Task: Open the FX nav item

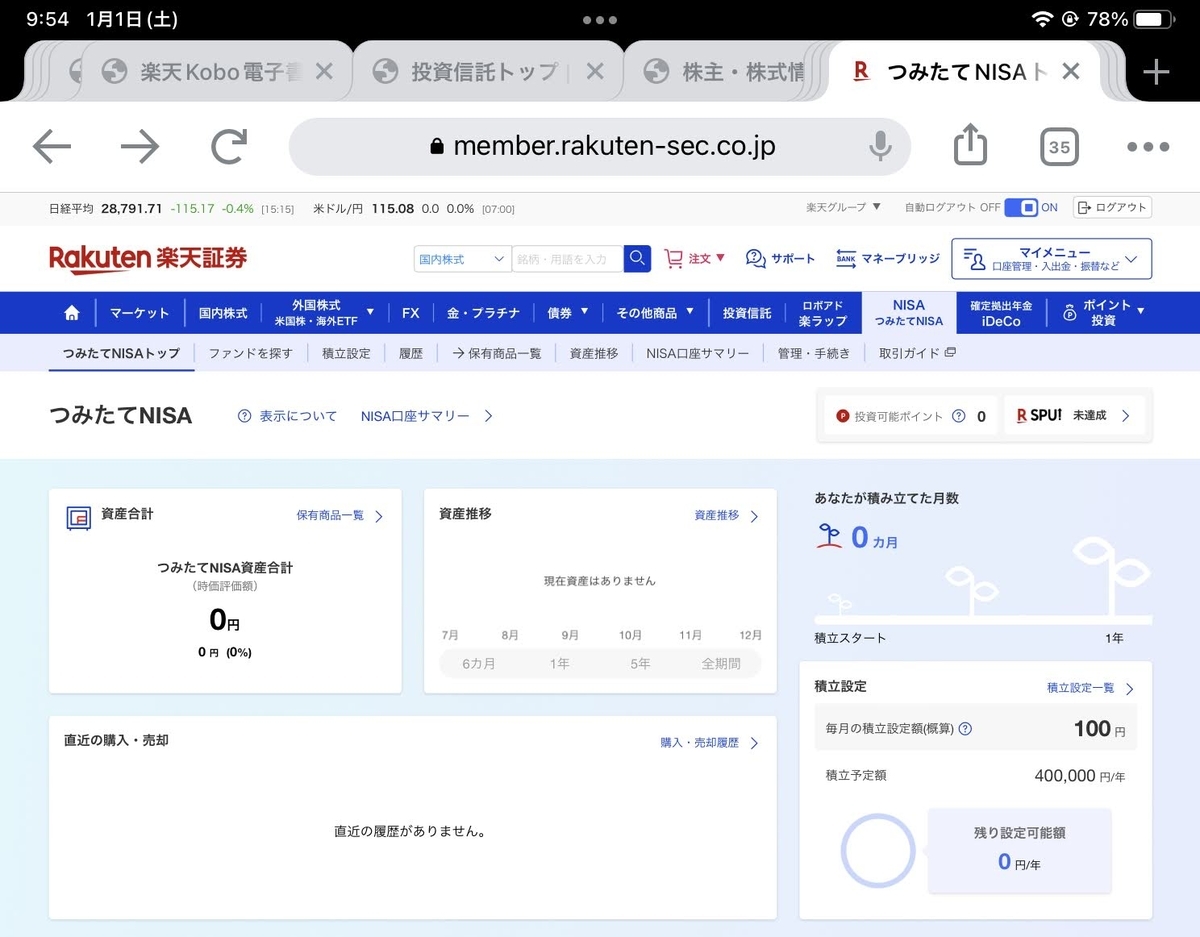Action: (x=411, y=313)
